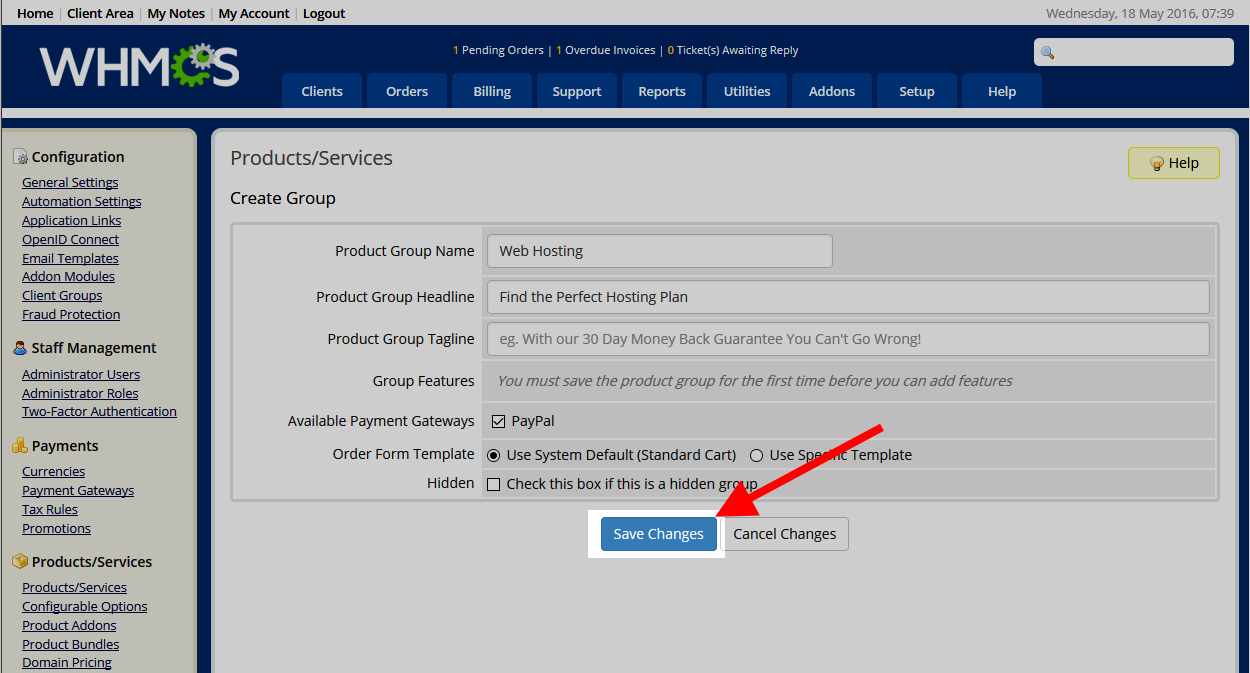
Task: Click the WHMCS logo
Action: point(140,66)
